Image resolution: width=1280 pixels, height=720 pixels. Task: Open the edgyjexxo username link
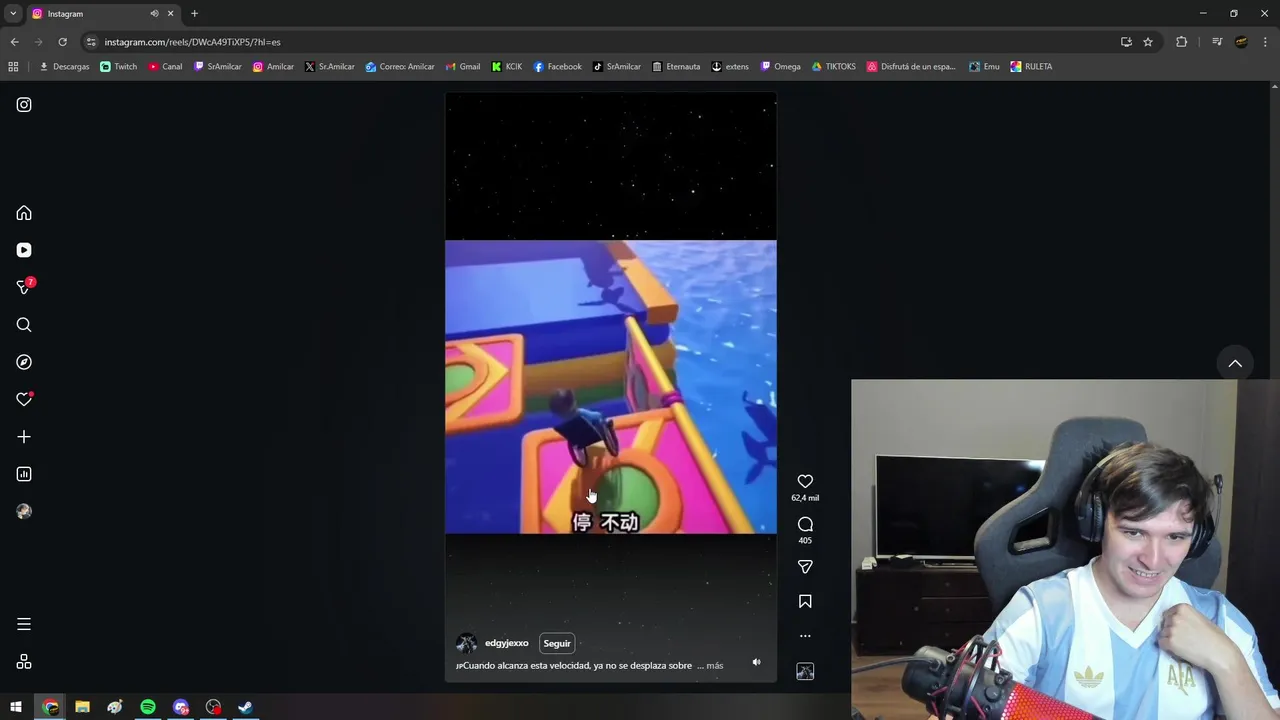[x=506, y=643]
